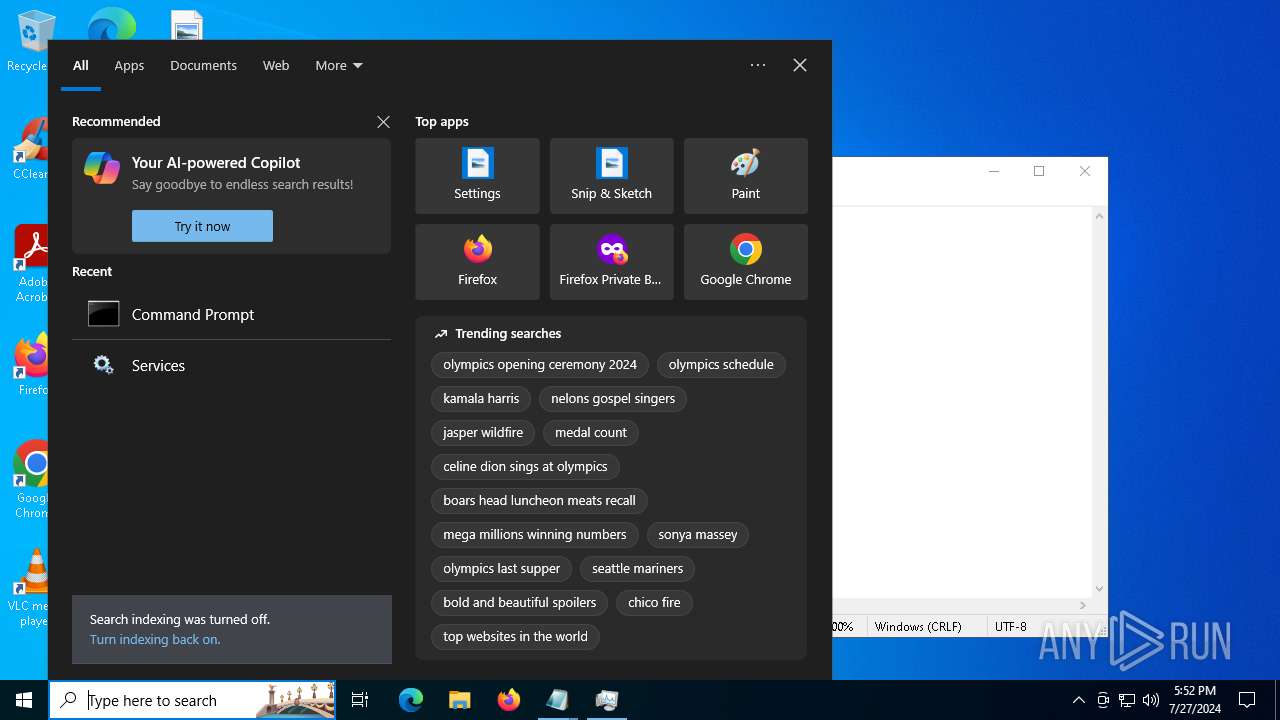Launch Firefox tile in Top apps
The width and height of the screenshot is (1280, 720).
tap(477, 262)
